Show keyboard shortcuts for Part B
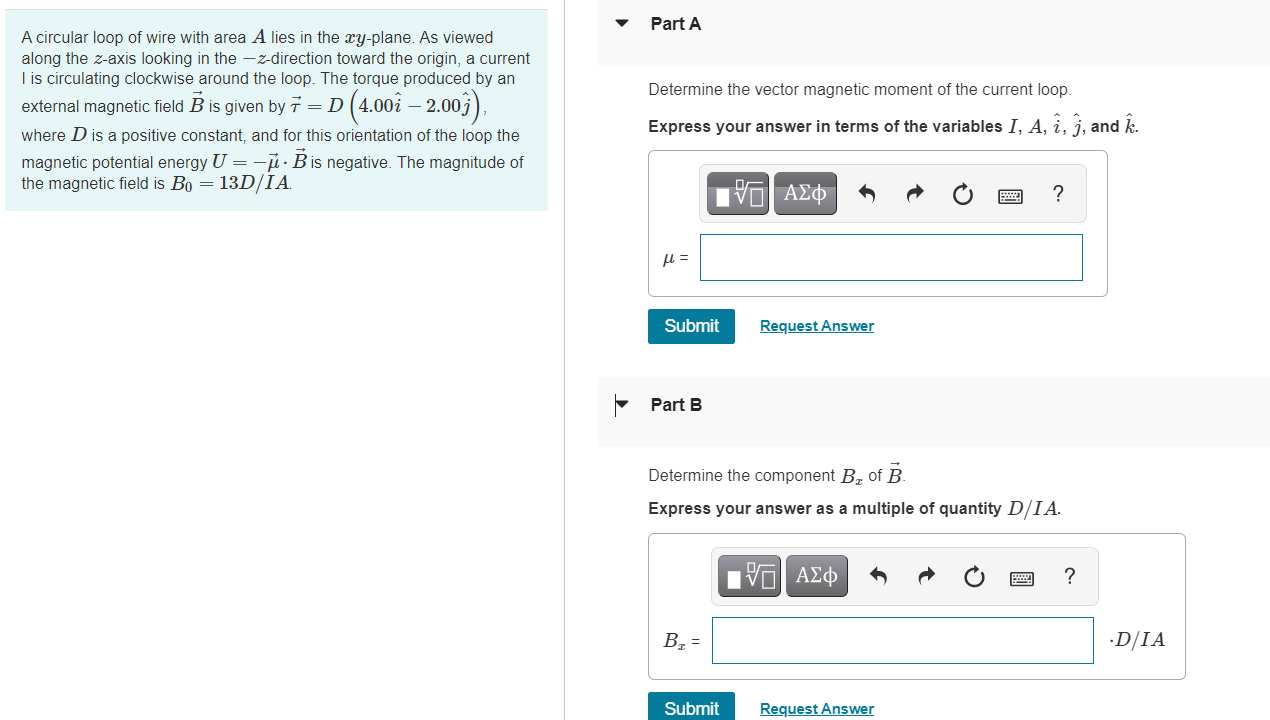 click(1022, 578)
